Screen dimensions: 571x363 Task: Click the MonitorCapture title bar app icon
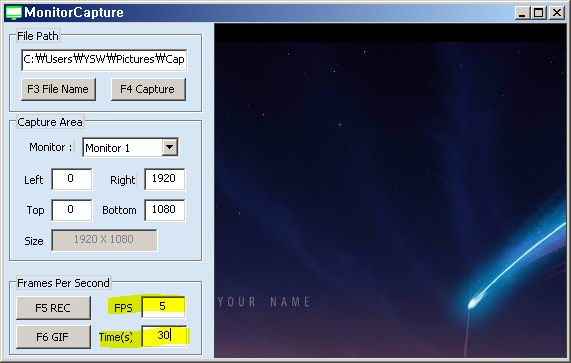13,13
